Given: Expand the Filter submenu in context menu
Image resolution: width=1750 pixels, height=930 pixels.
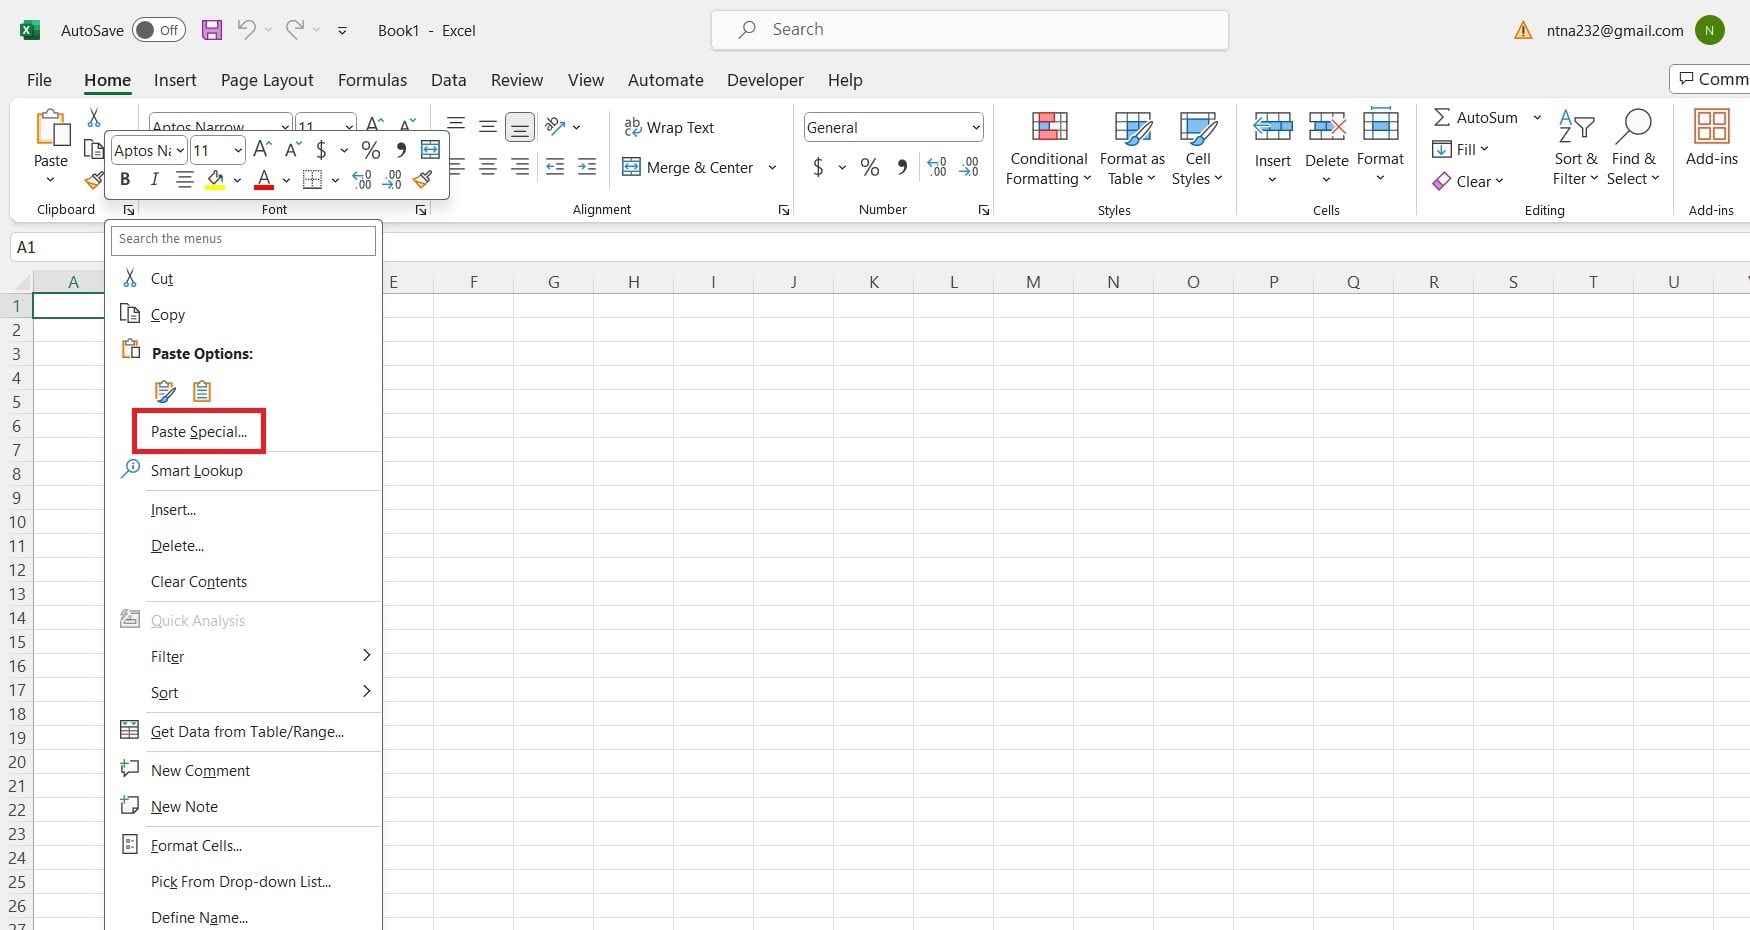Looking at the screenshot, I should click(245, 656).
